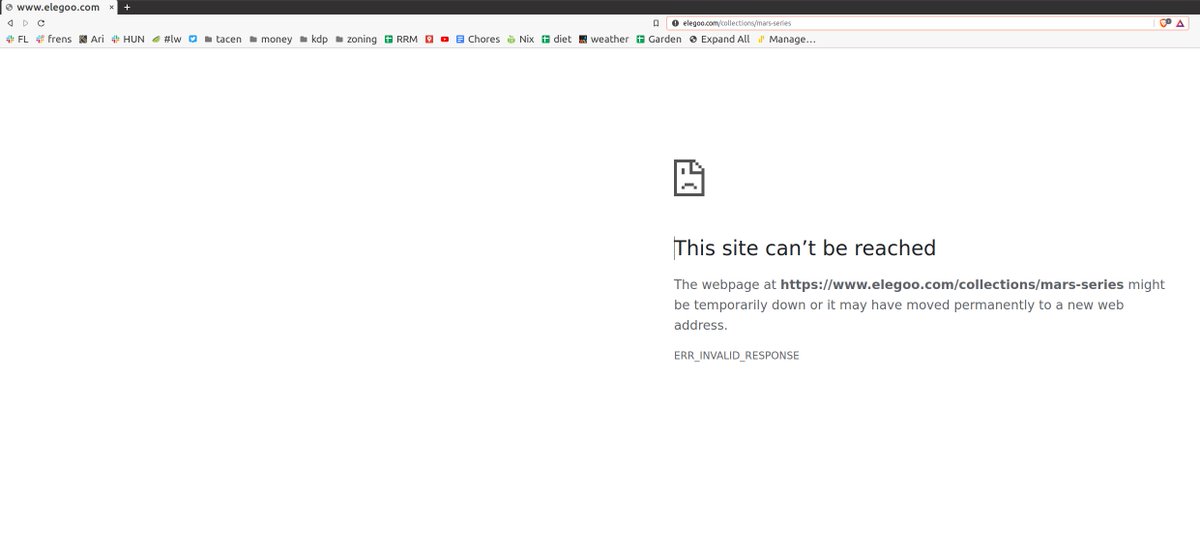
Task: Click the browser back arrow
Action: click(x=10, y=22)
